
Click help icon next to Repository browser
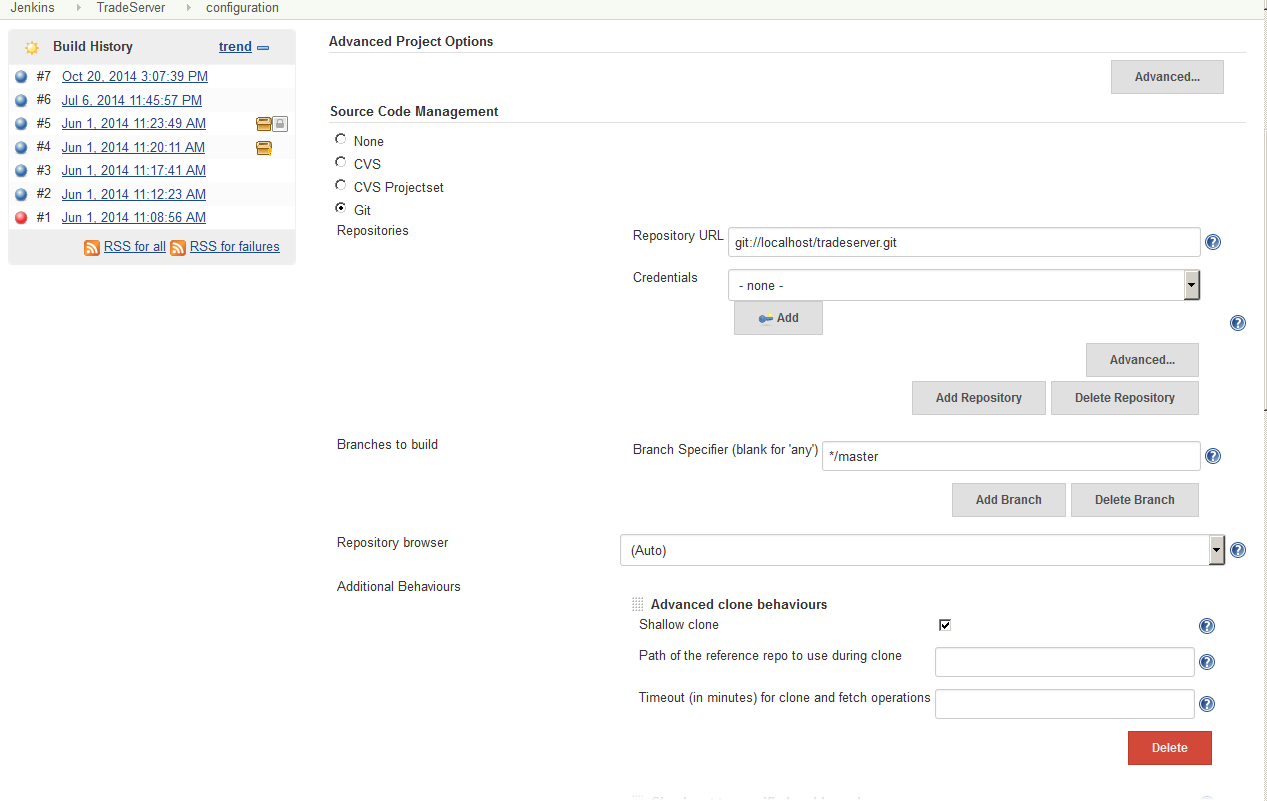coord(1238,550)
